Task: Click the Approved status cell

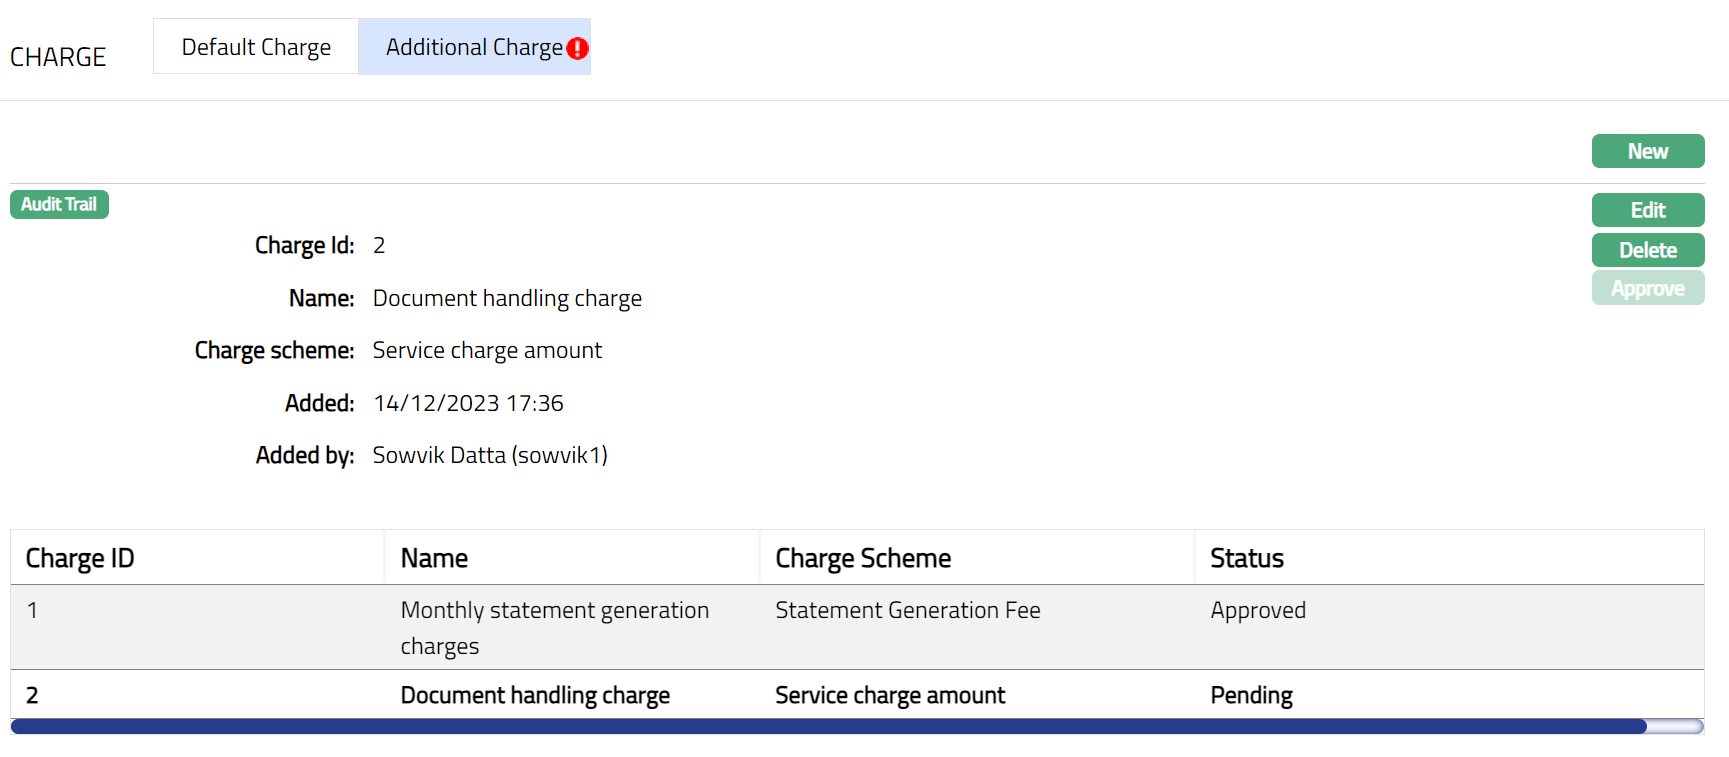Action: [1257, 610]
